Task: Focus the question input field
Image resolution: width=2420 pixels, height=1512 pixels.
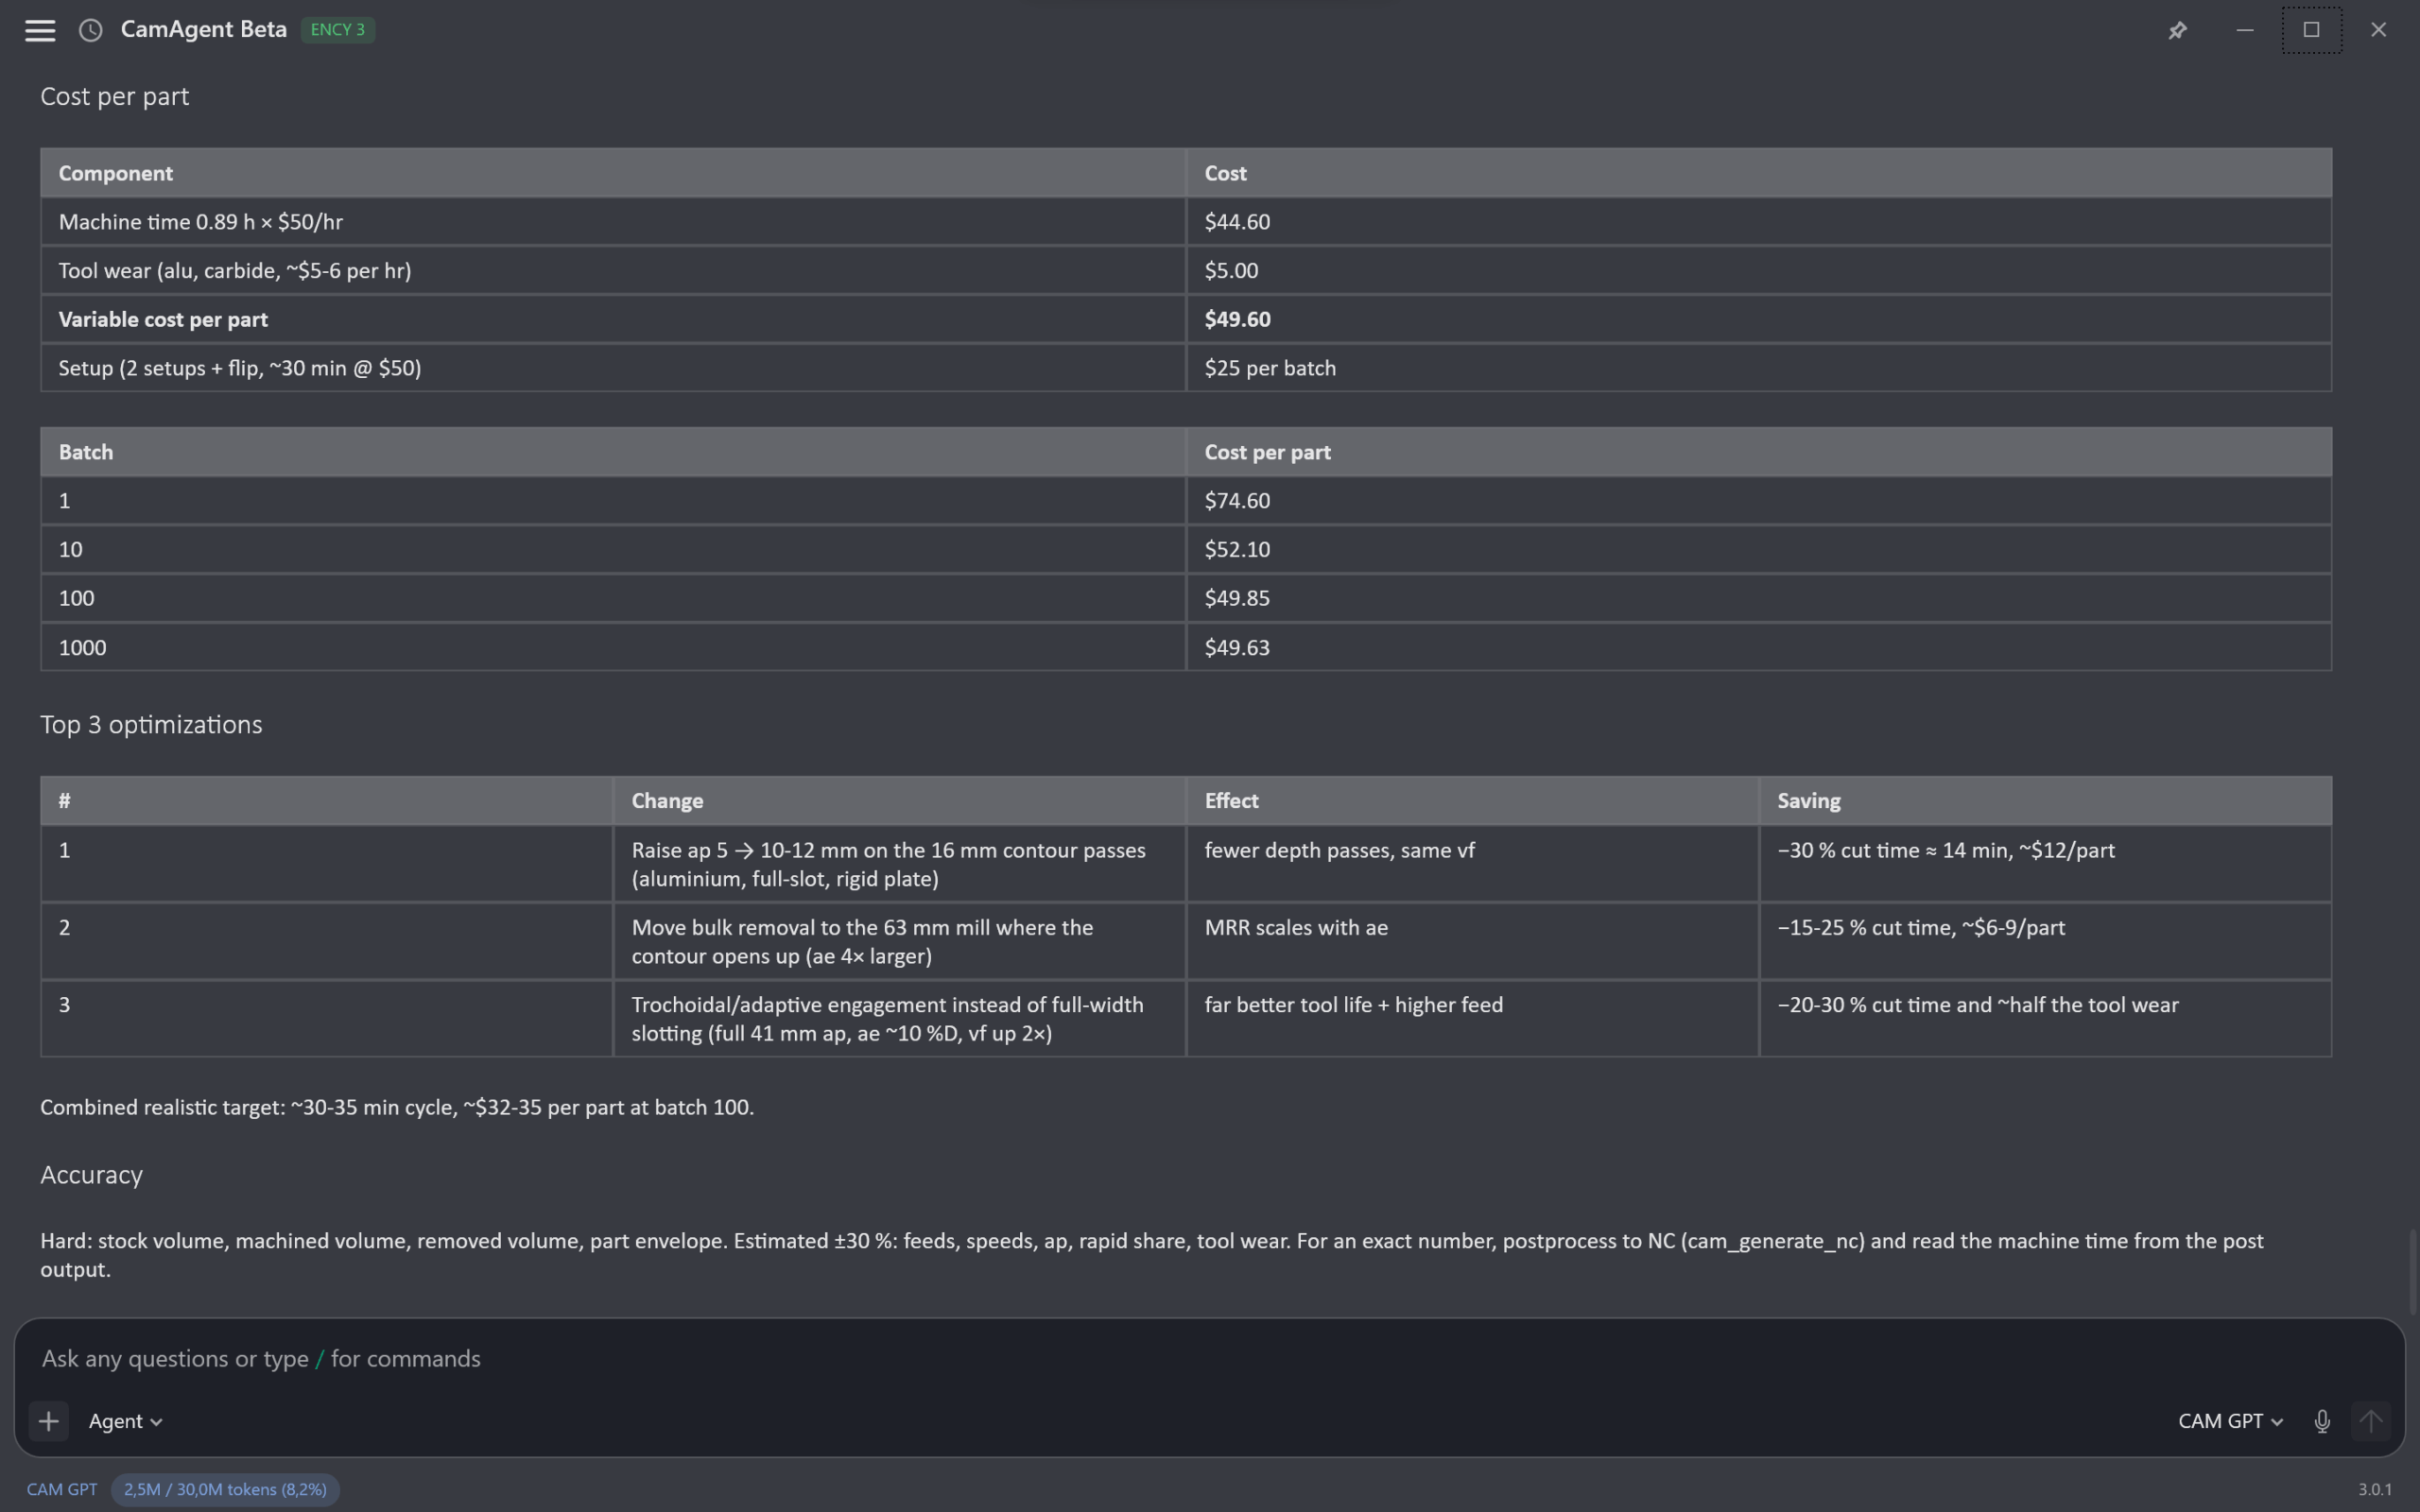Action: click(1209, 1358)
